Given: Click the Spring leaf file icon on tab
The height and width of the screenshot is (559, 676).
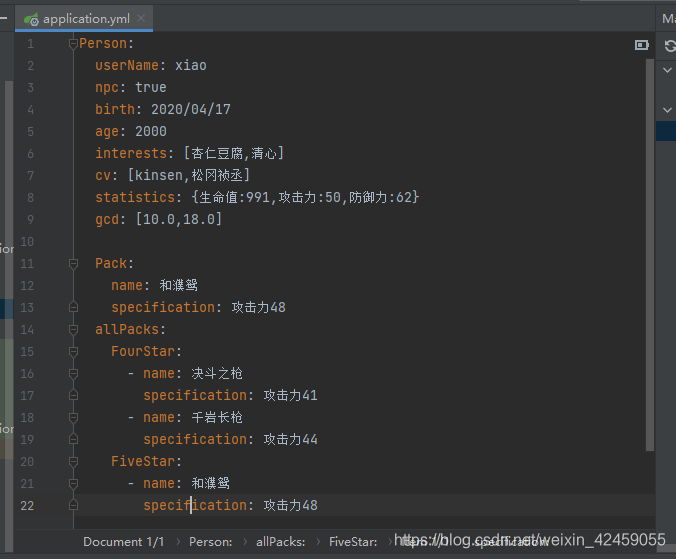Looking at the screenshot, I should (31, 19).
